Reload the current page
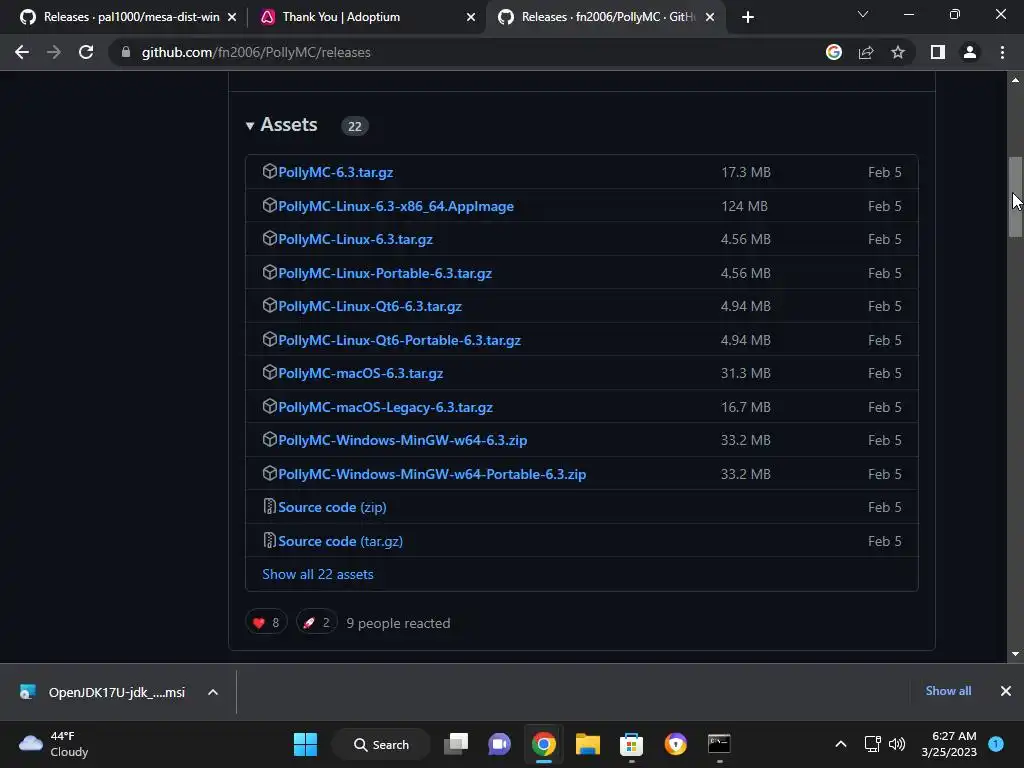The width and height of the screenshot is (1024, 768). (x=86, y=52)
